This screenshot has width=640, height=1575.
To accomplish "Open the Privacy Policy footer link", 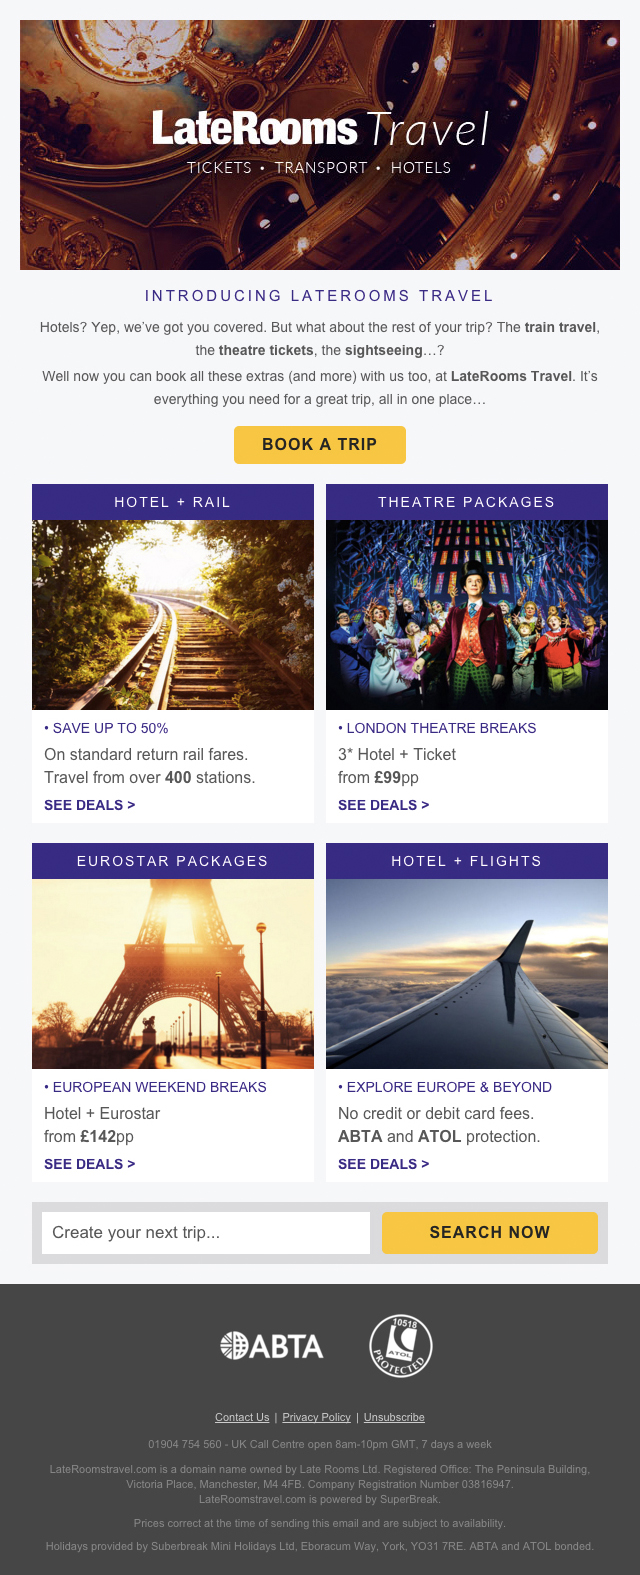I will 316,1417.
